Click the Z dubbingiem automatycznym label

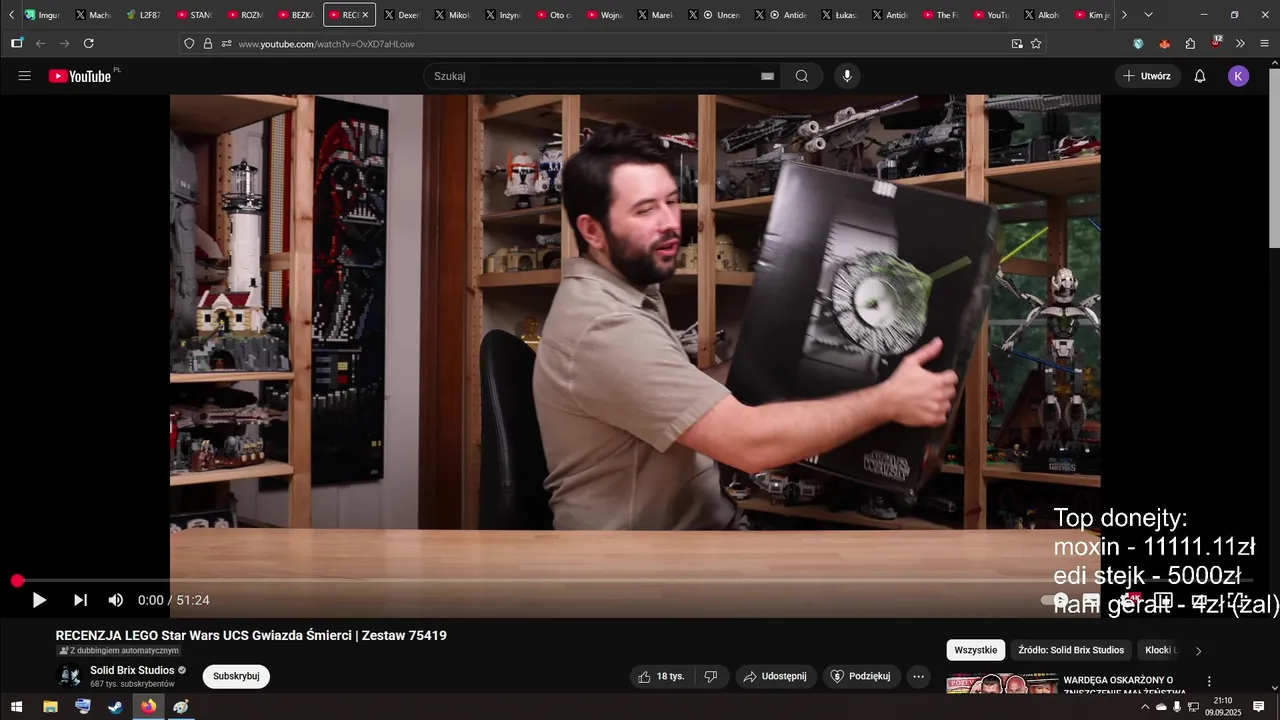click(x=119, y=651)
